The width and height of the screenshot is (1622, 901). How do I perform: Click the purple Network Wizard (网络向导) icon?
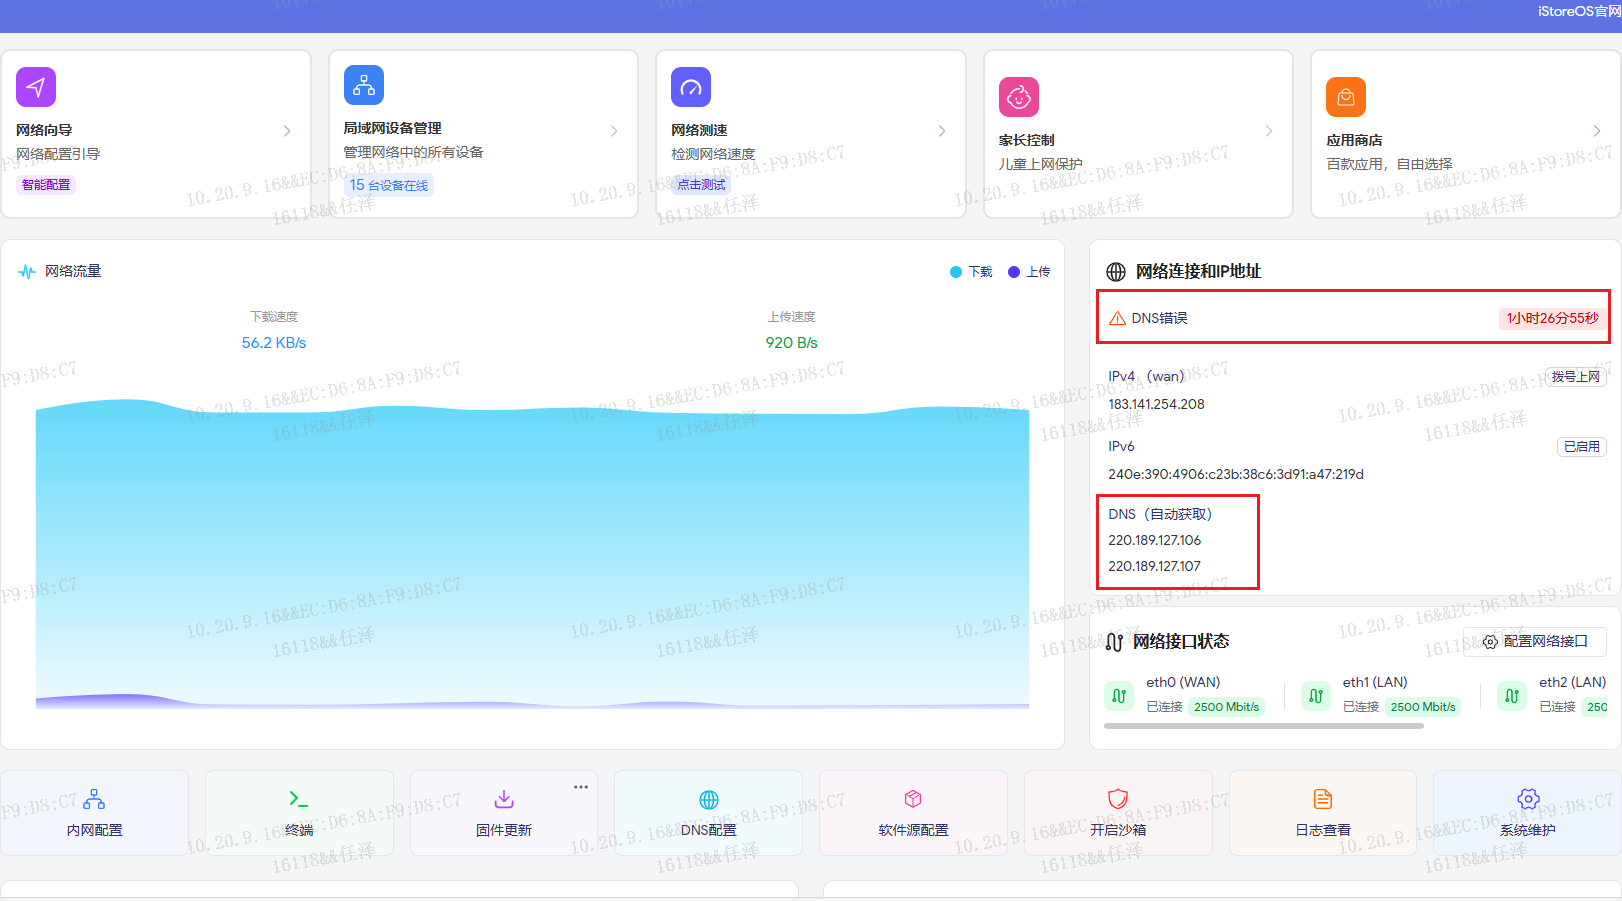coord(36,87)
